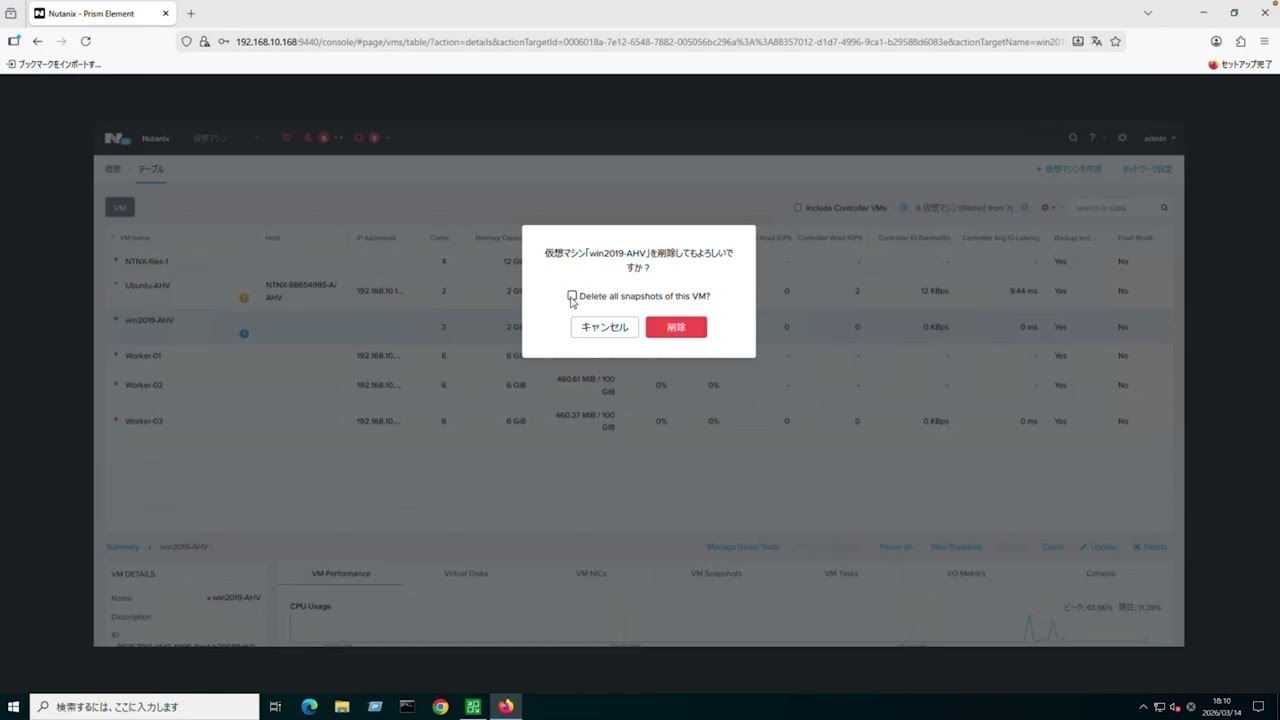
Task: Open the ネットワーク設定 link
Action: pos(1147,169)
